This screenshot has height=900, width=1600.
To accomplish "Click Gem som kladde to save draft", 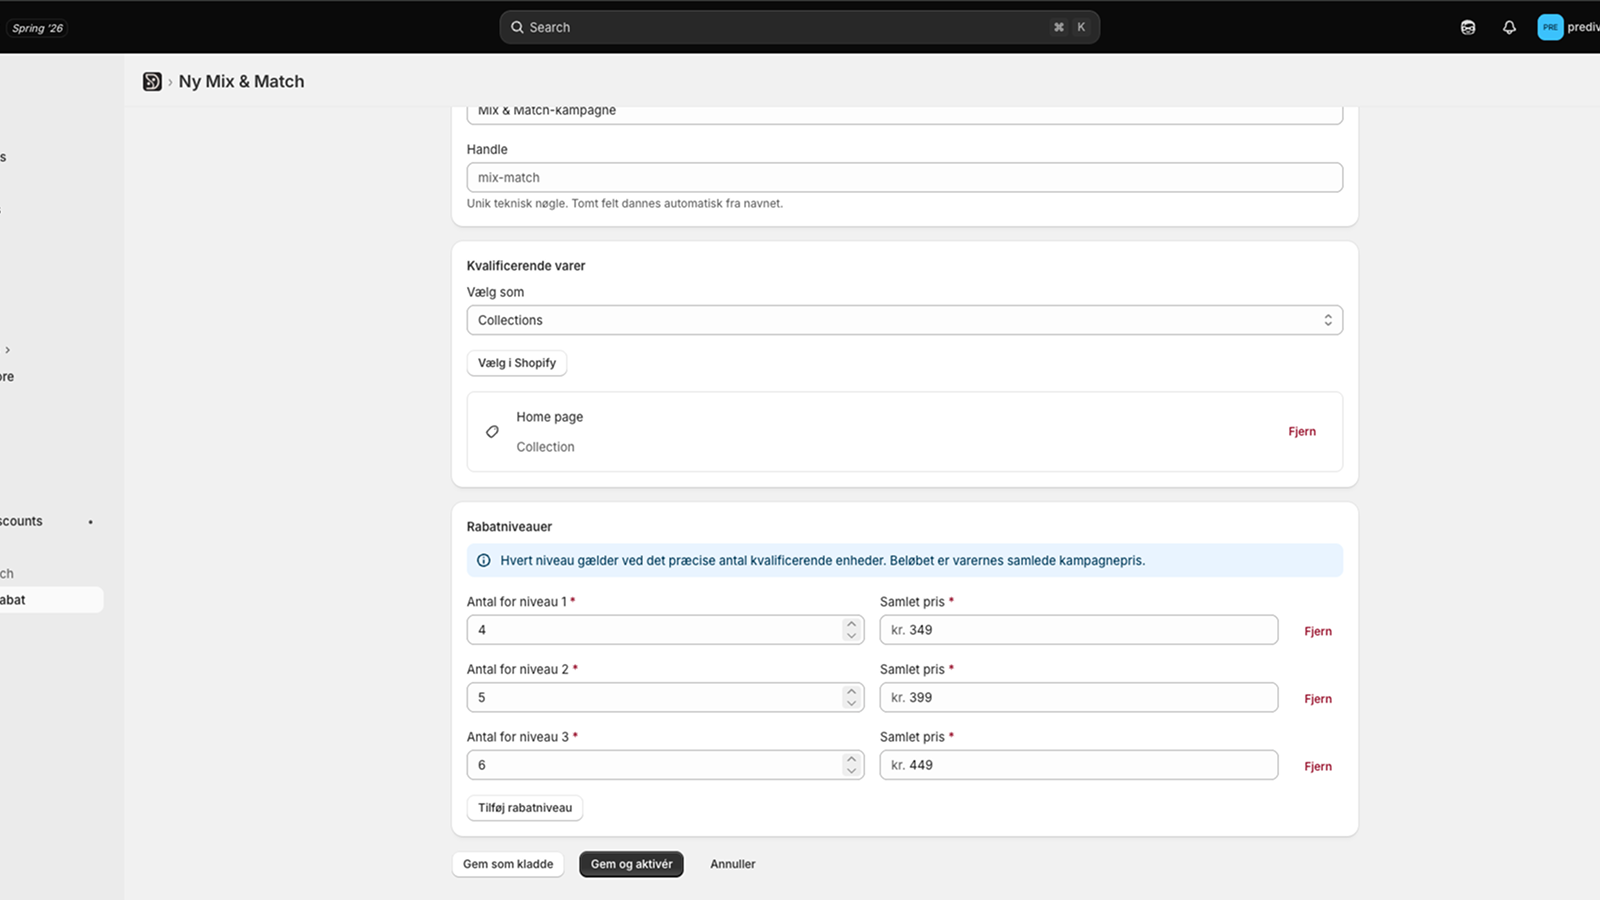I will pyautogui.click(x=508, y=864).
